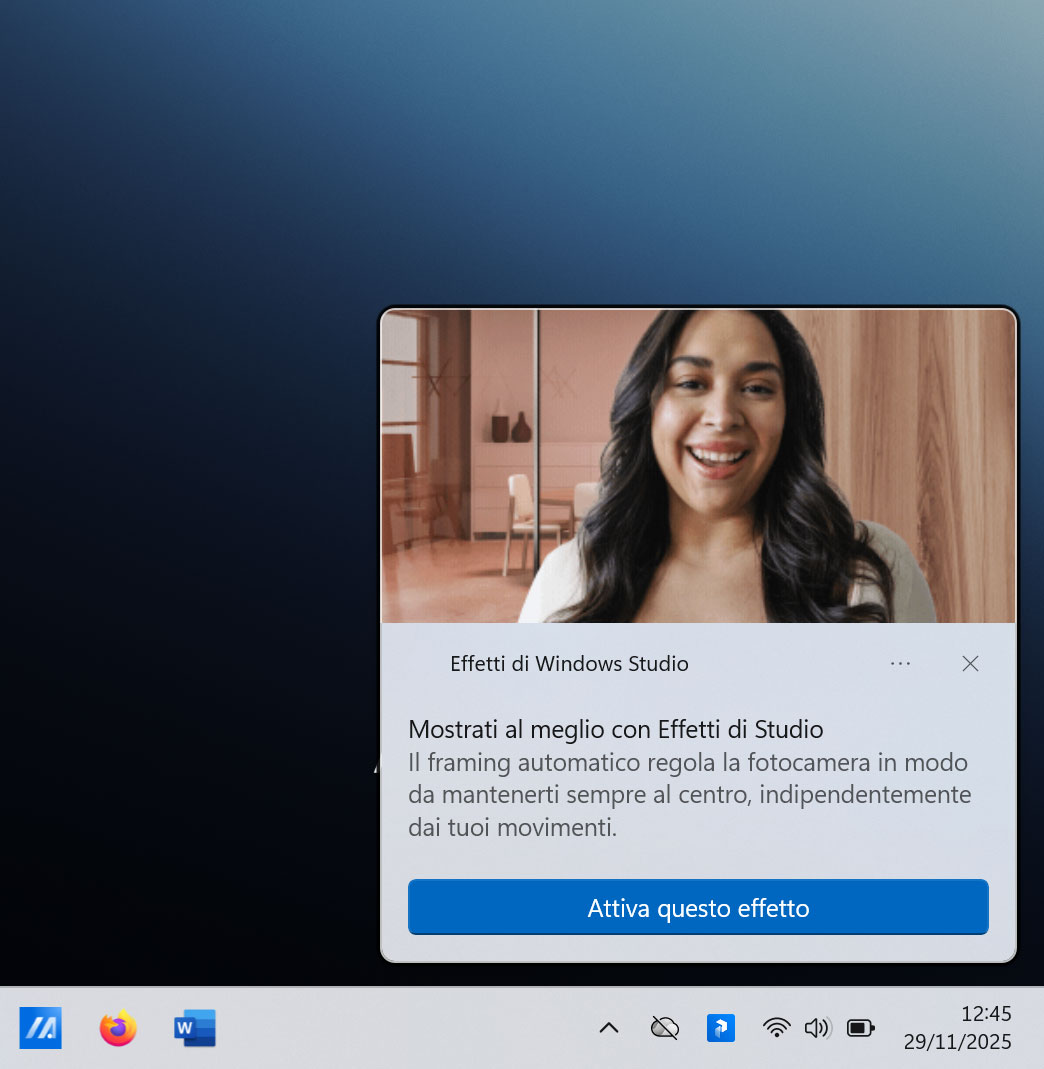Open the notification's three-dot options menu
Viewport: 1044px width, 1069px height.
point(900,663)
